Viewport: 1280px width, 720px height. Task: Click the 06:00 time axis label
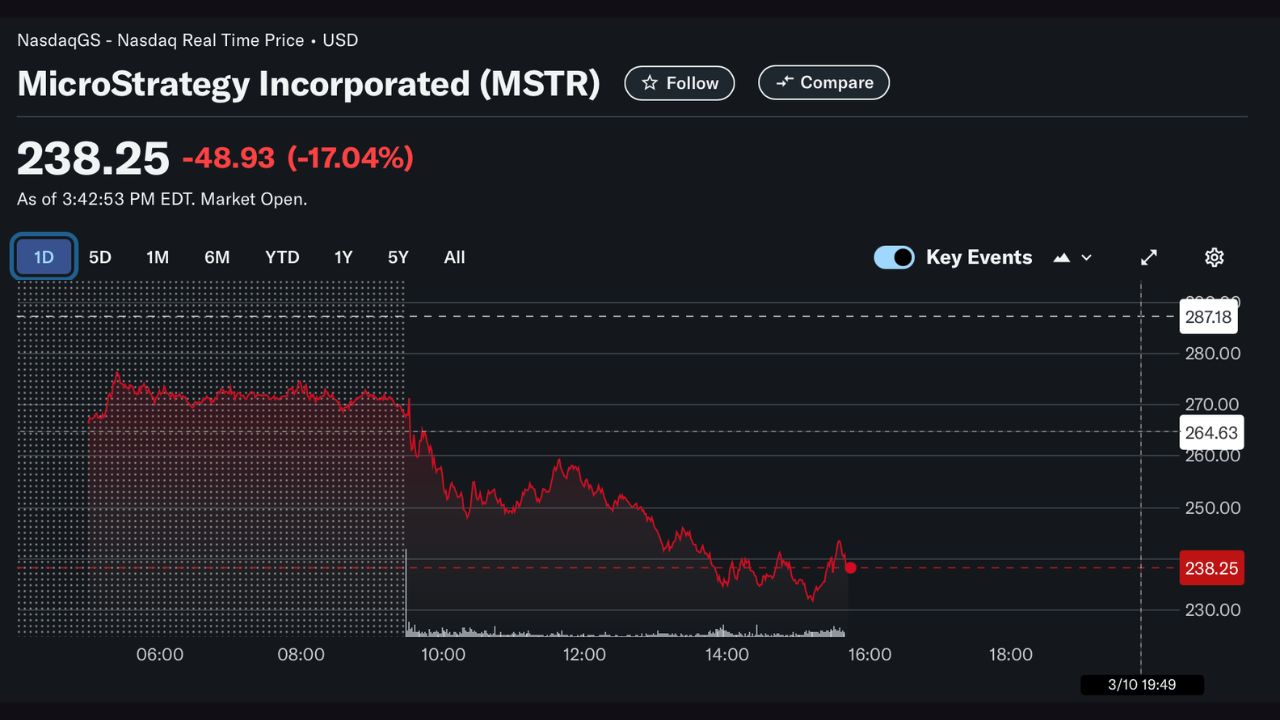point(159,654)
